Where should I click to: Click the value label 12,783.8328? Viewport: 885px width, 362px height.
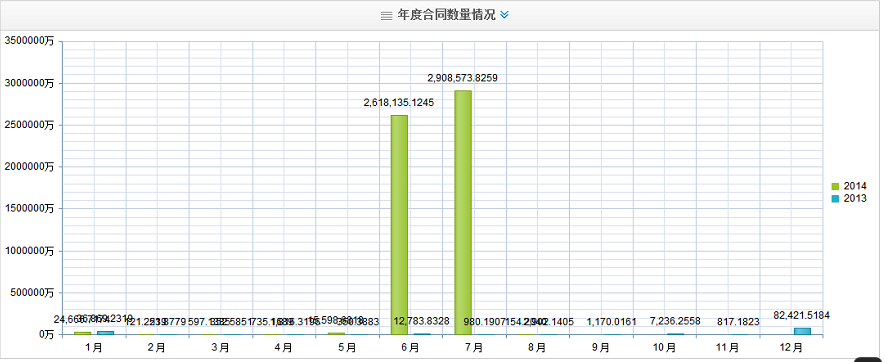coord(422,321)
